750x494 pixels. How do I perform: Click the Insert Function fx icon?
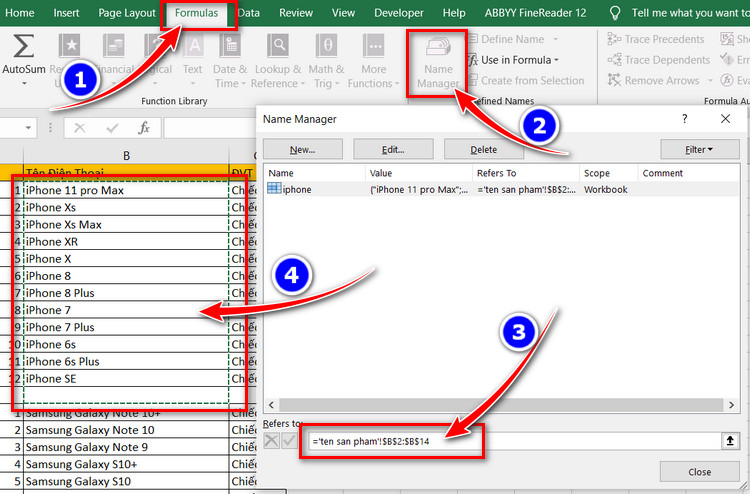[143, 128]
